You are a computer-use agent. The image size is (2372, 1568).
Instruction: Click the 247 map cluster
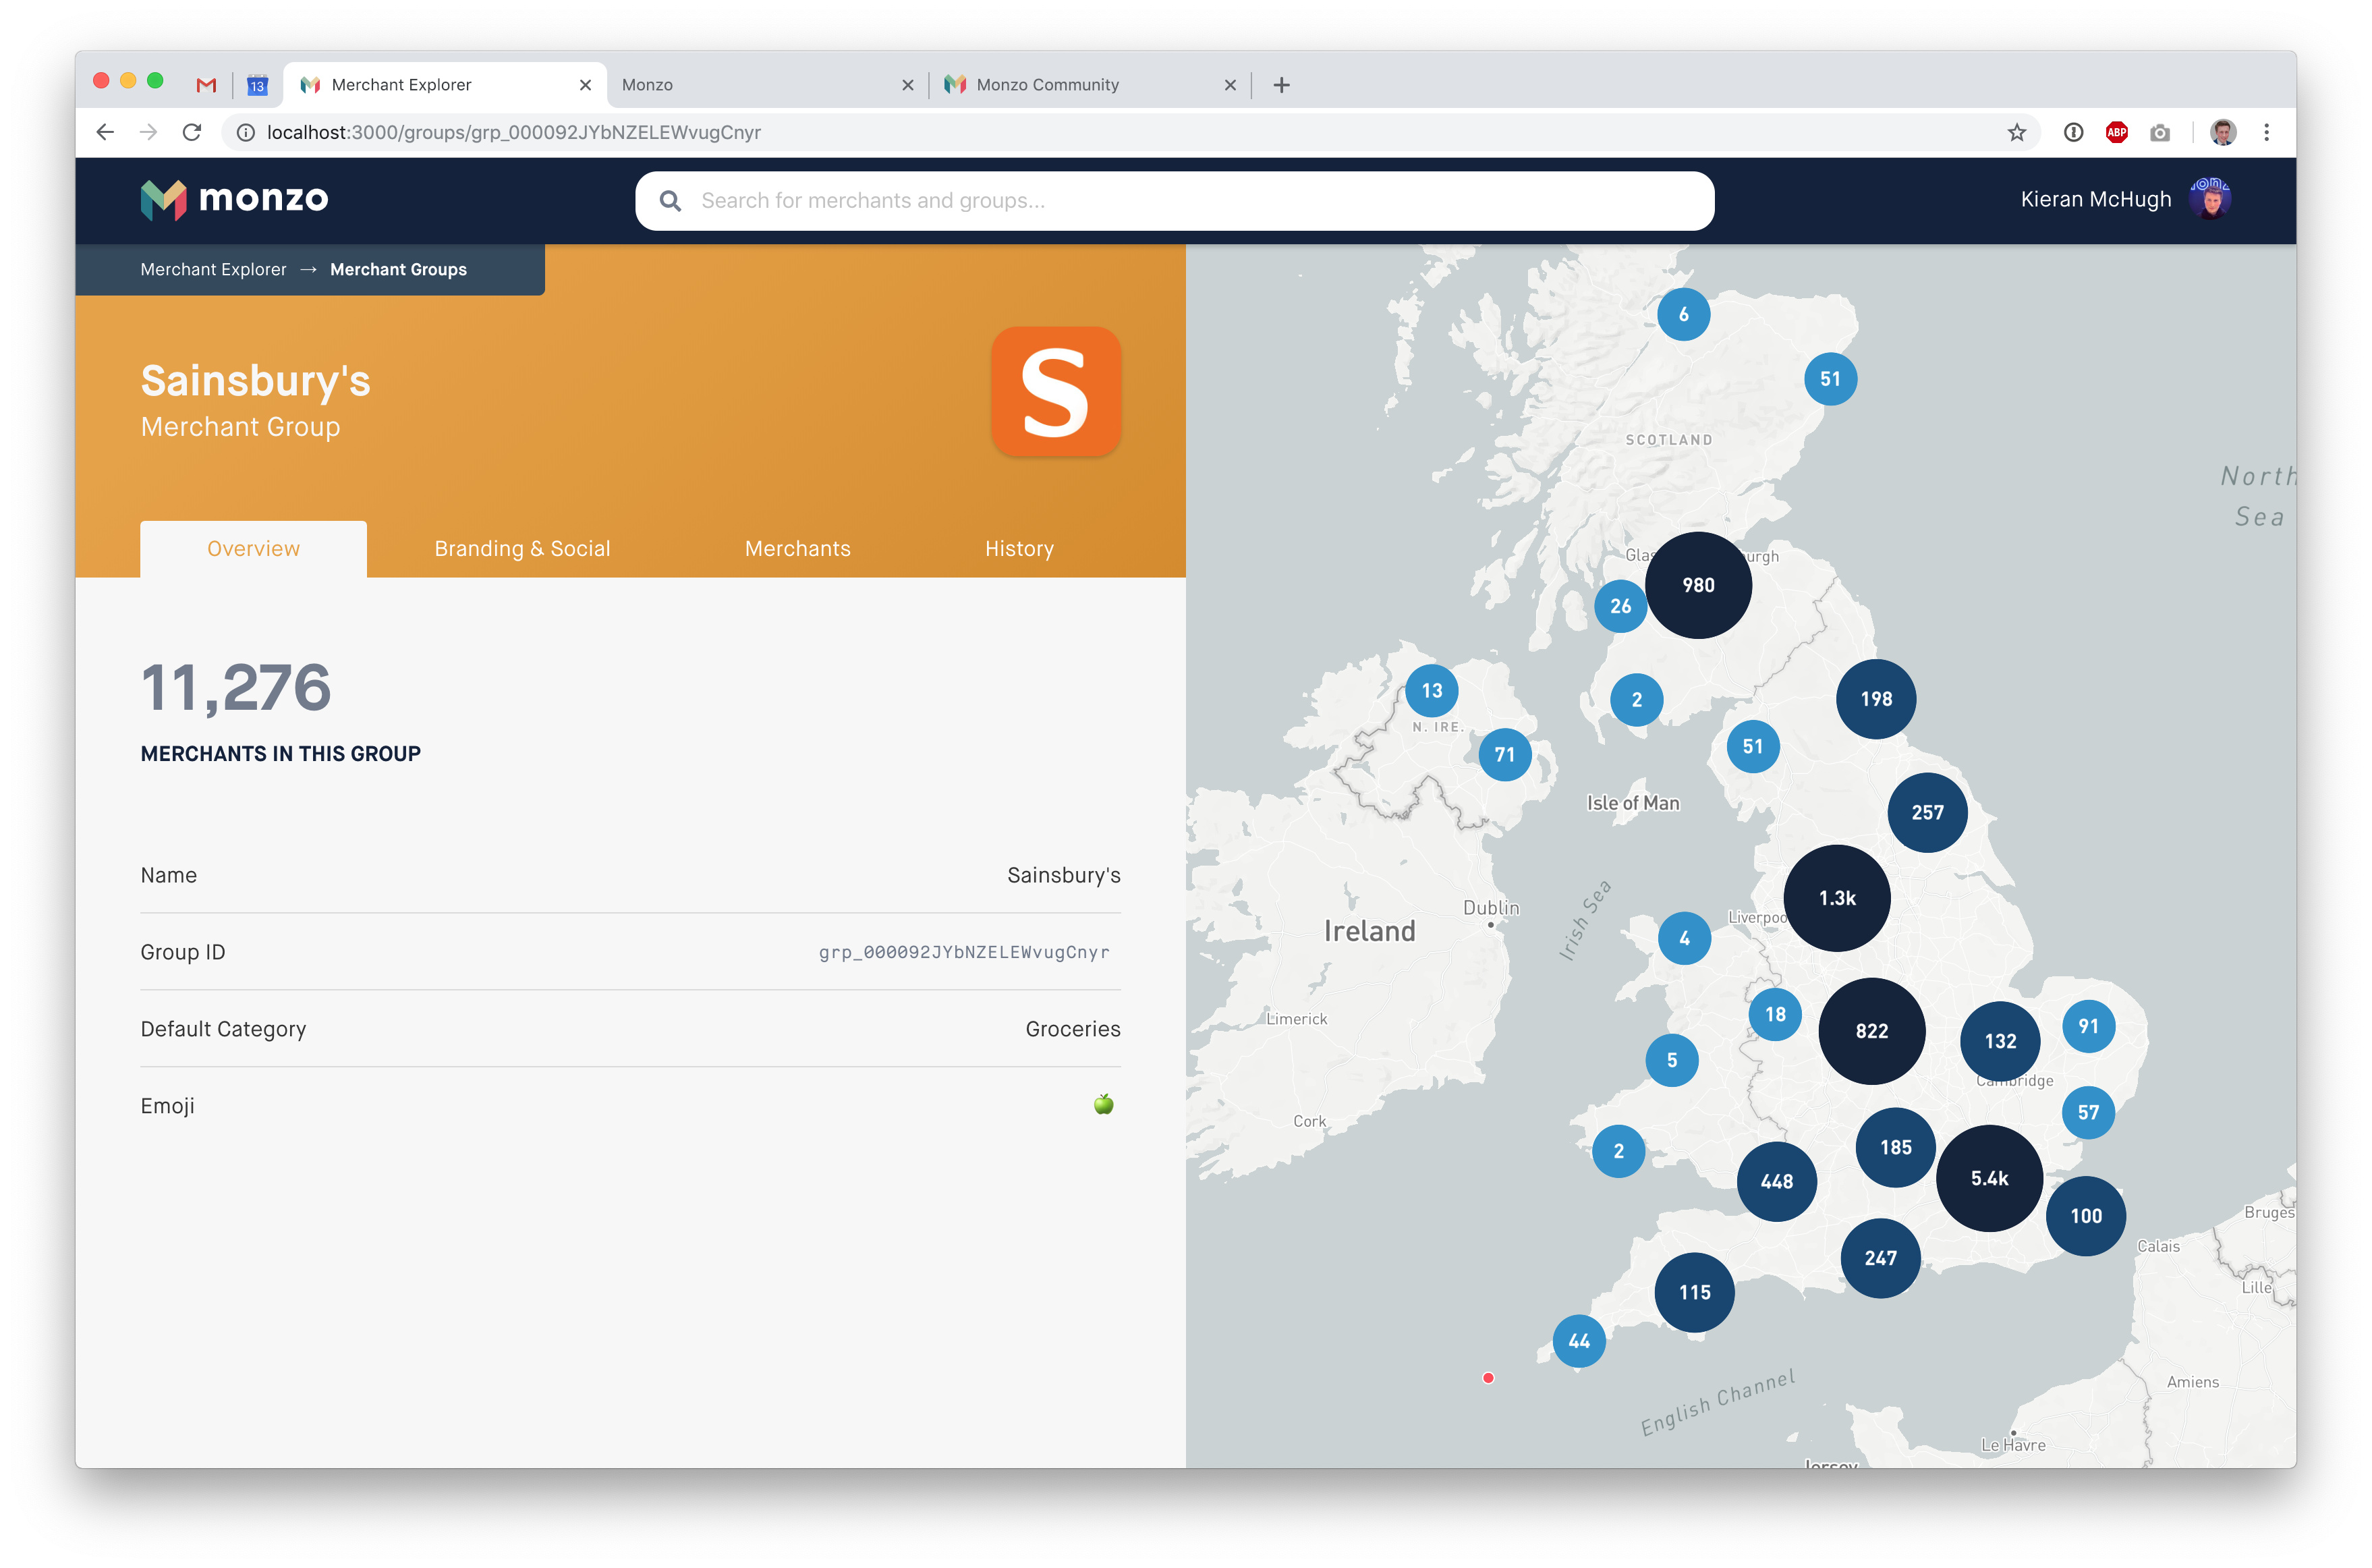click(1880, 1258)
